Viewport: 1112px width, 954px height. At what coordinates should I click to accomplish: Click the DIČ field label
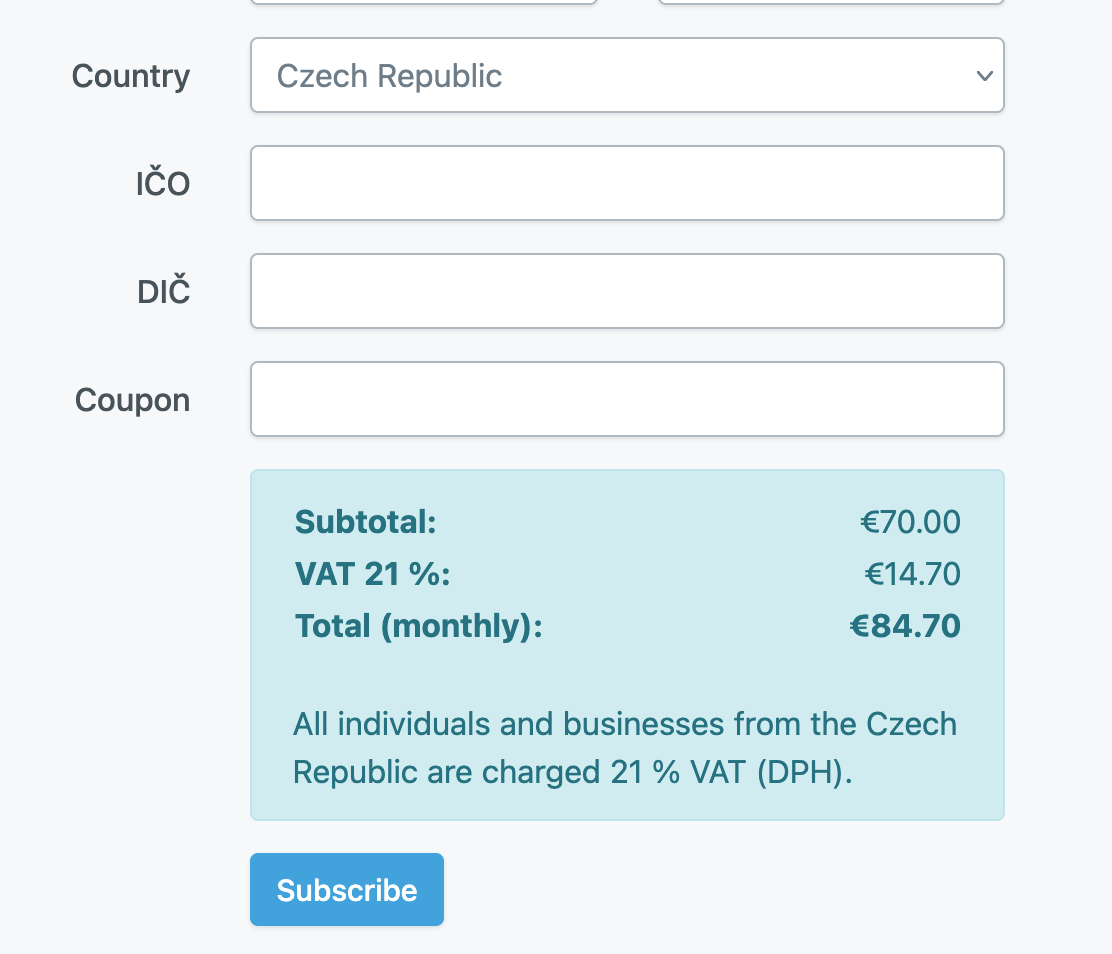tap(164, 291)
